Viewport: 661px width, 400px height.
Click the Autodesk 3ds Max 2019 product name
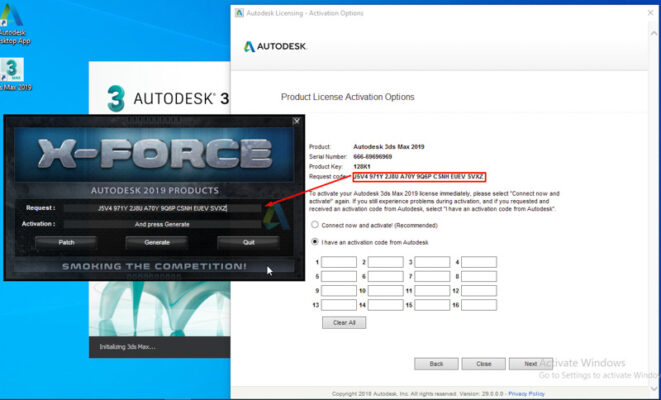click(389, 147)
